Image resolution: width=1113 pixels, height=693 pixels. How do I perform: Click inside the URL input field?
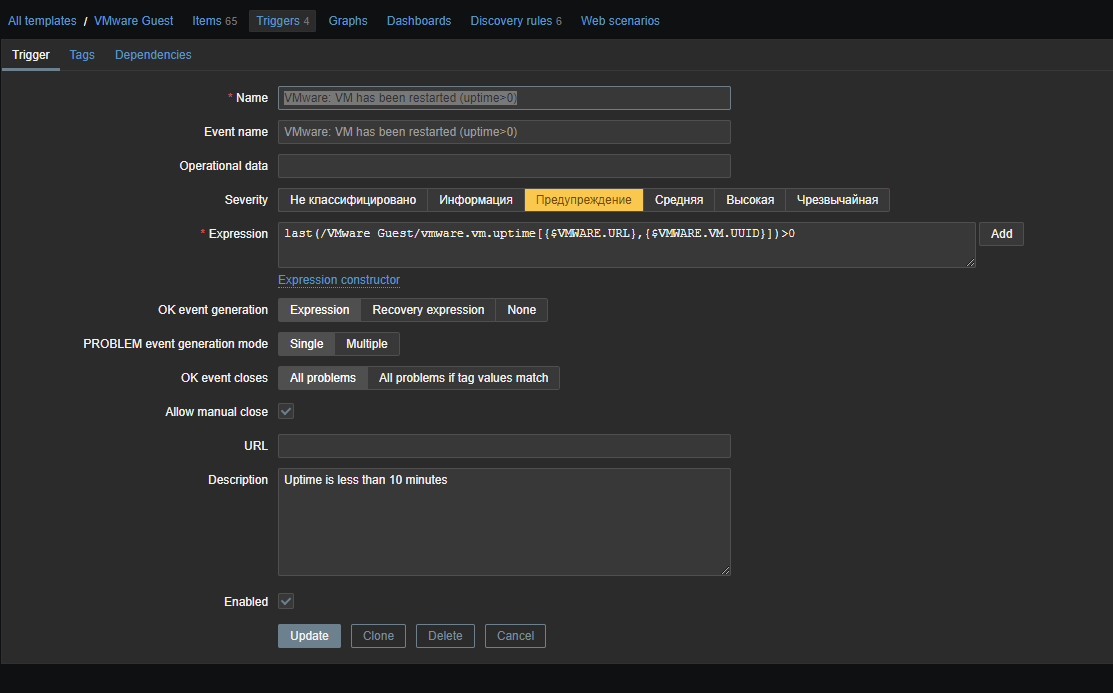[x=504, y=445]
